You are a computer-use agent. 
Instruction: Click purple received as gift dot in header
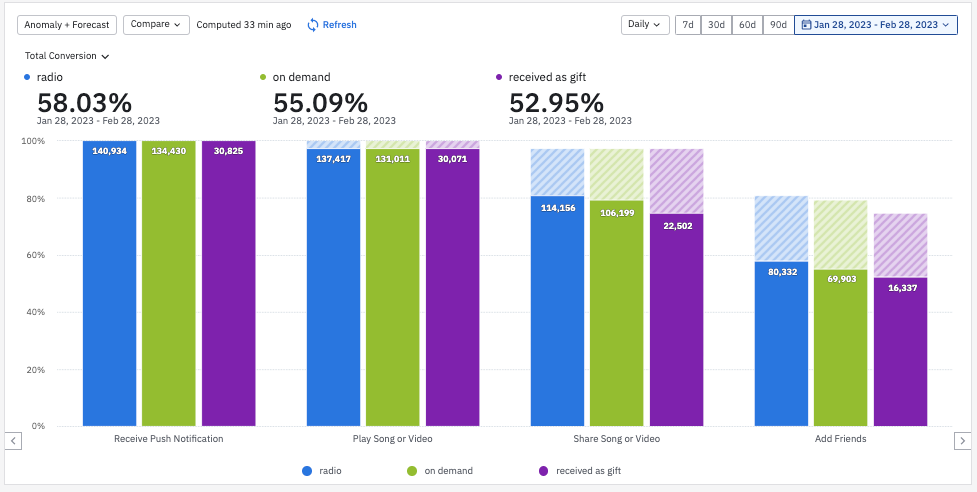tap(498, 78)
